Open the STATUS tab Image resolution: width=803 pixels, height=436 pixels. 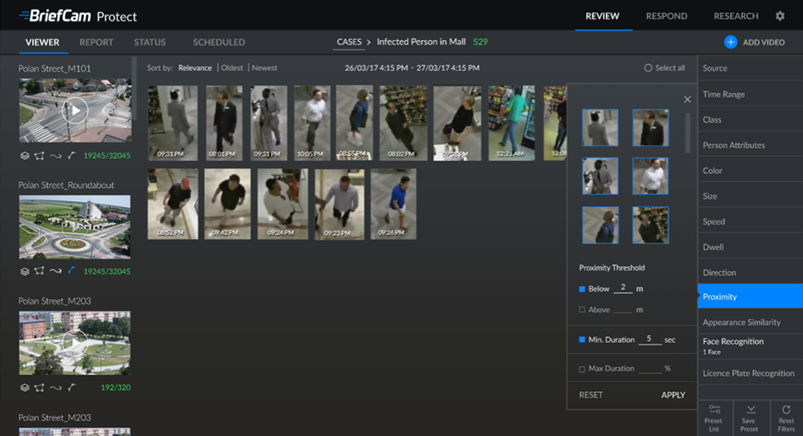tap(150, 42)
